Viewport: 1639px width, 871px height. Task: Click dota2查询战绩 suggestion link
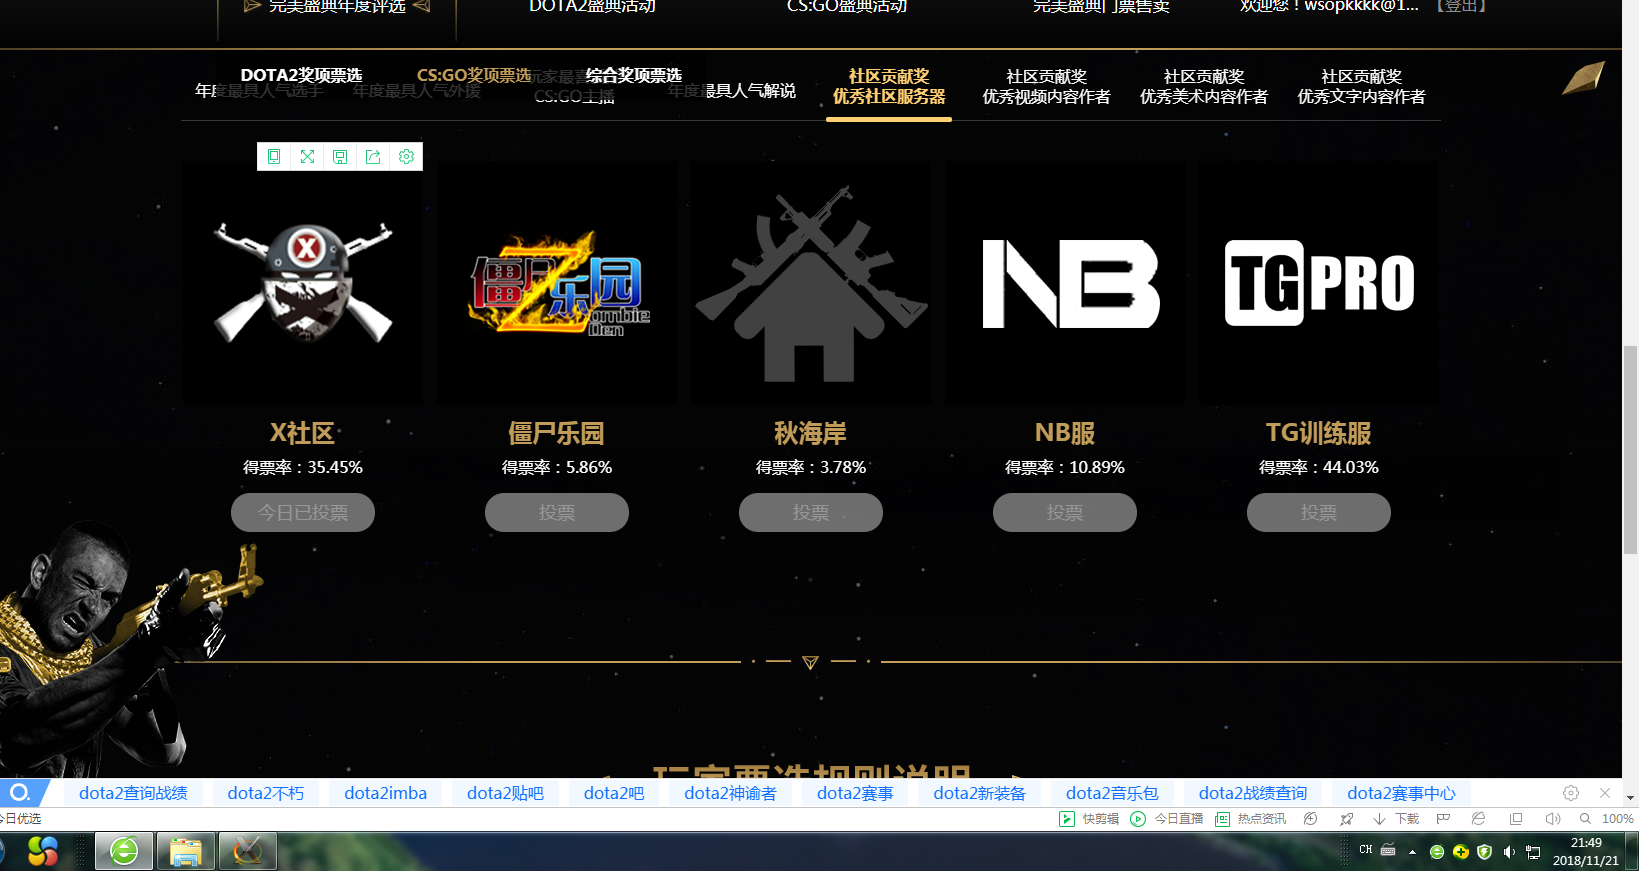(133, 793)
